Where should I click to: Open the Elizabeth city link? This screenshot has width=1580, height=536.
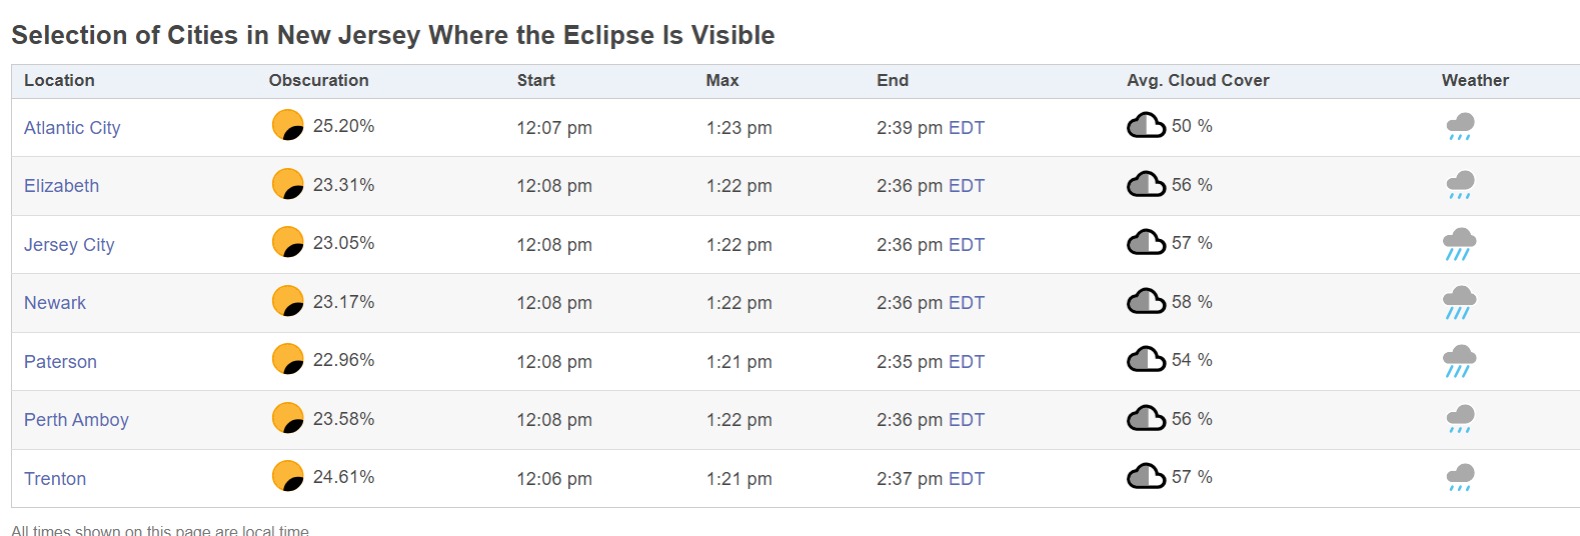click(x=62, y=186)
